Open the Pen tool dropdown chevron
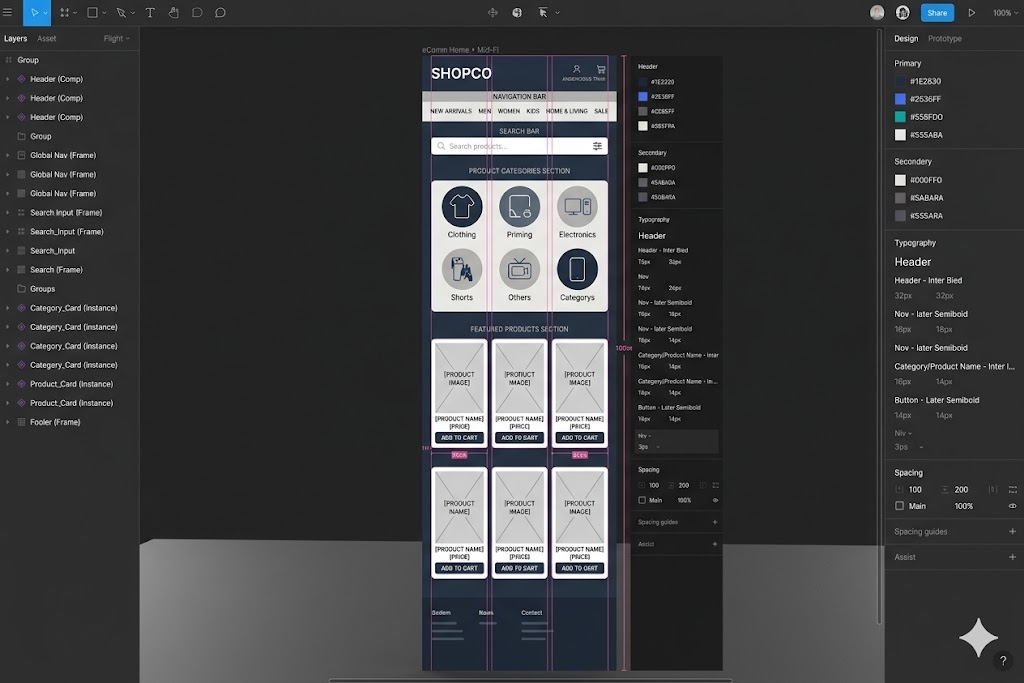Viewport: 1024px width, 683px height. click(x=133, y=13)
